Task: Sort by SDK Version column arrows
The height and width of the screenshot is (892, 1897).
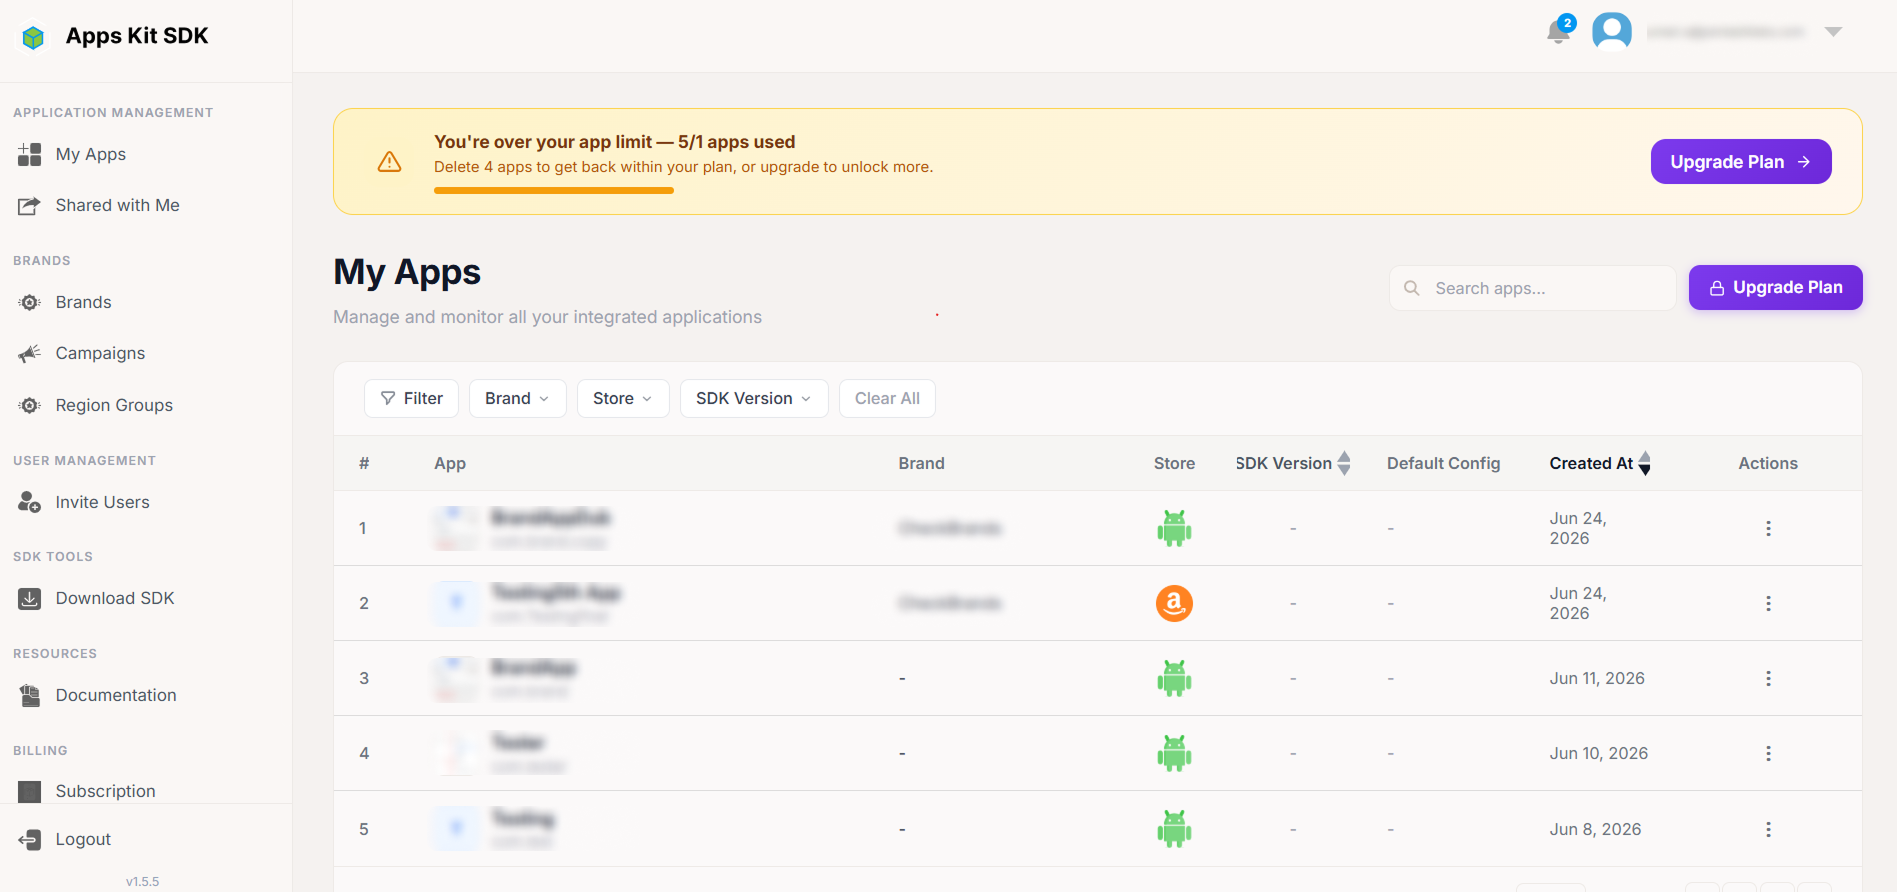Action: click(1344, 463)
